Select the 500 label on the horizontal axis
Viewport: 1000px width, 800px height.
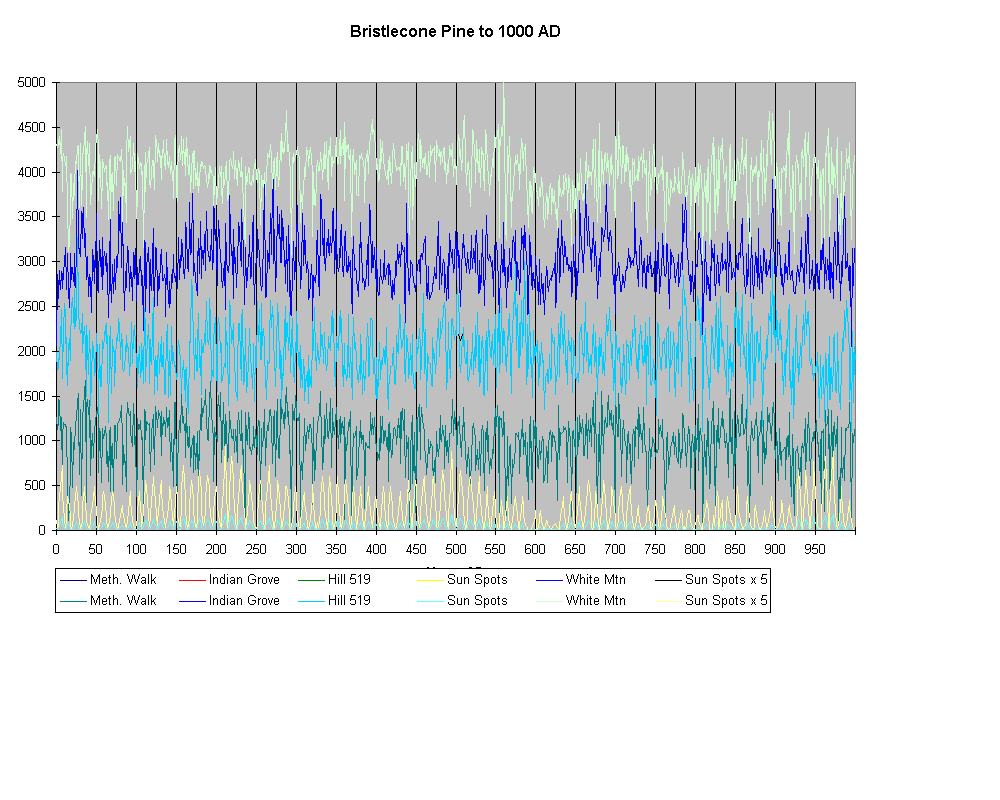pyautogui.click(x=456, y=549)
